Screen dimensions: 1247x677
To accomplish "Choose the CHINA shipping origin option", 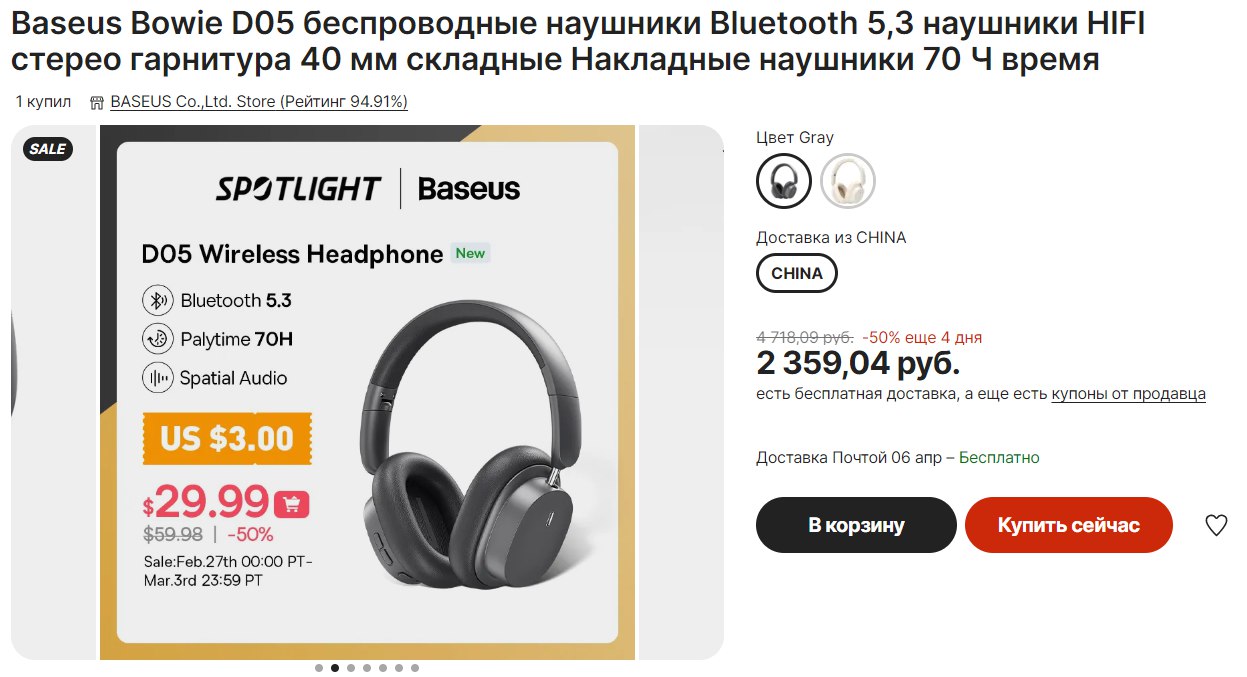I will (797, 274).
